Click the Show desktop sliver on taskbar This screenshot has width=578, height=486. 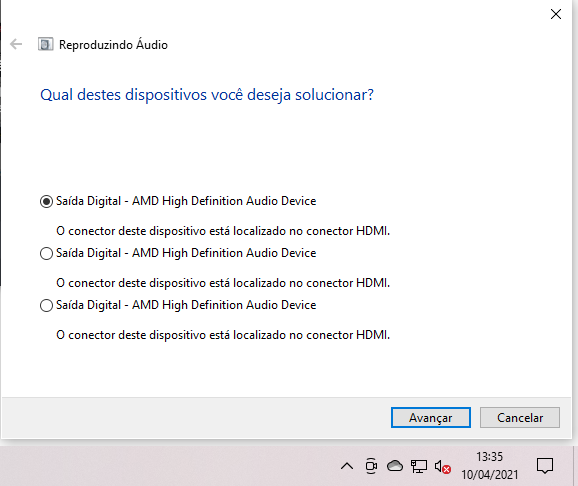575,466
